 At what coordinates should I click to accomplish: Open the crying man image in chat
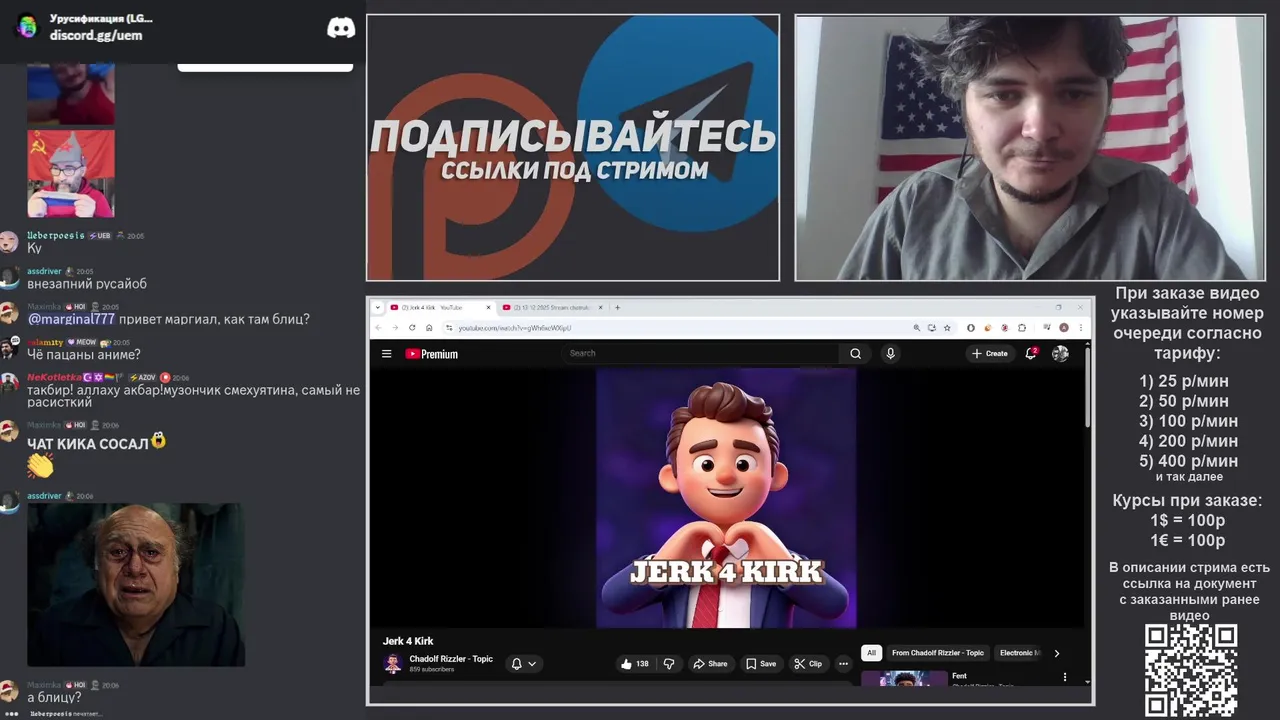(136, 585)
